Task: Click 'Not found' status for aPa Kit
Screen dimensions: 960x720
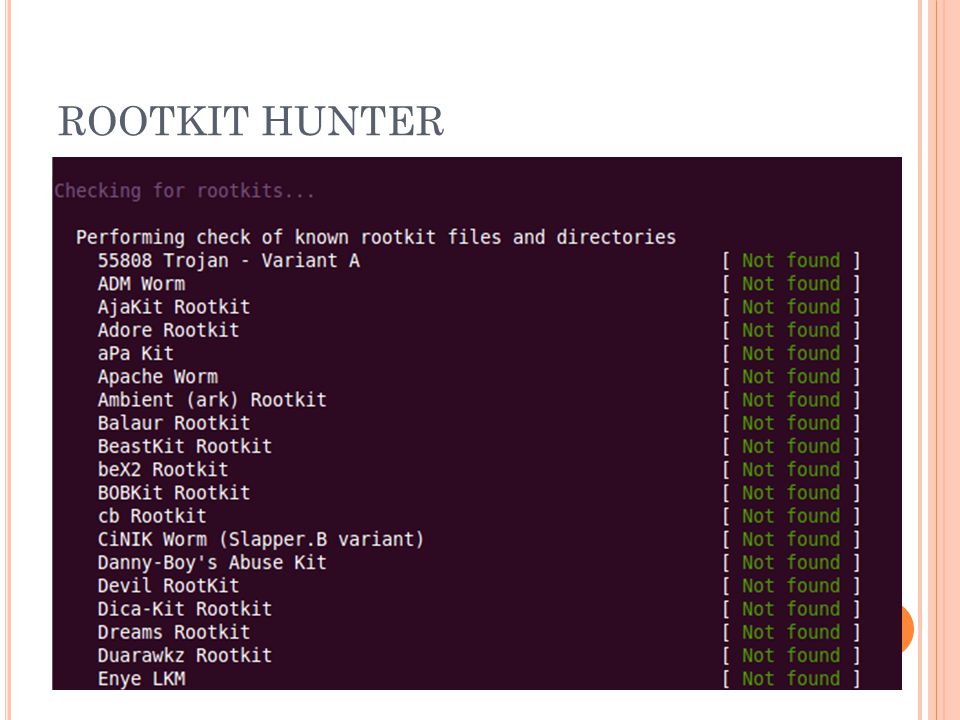Action: (x=791, y=354)
